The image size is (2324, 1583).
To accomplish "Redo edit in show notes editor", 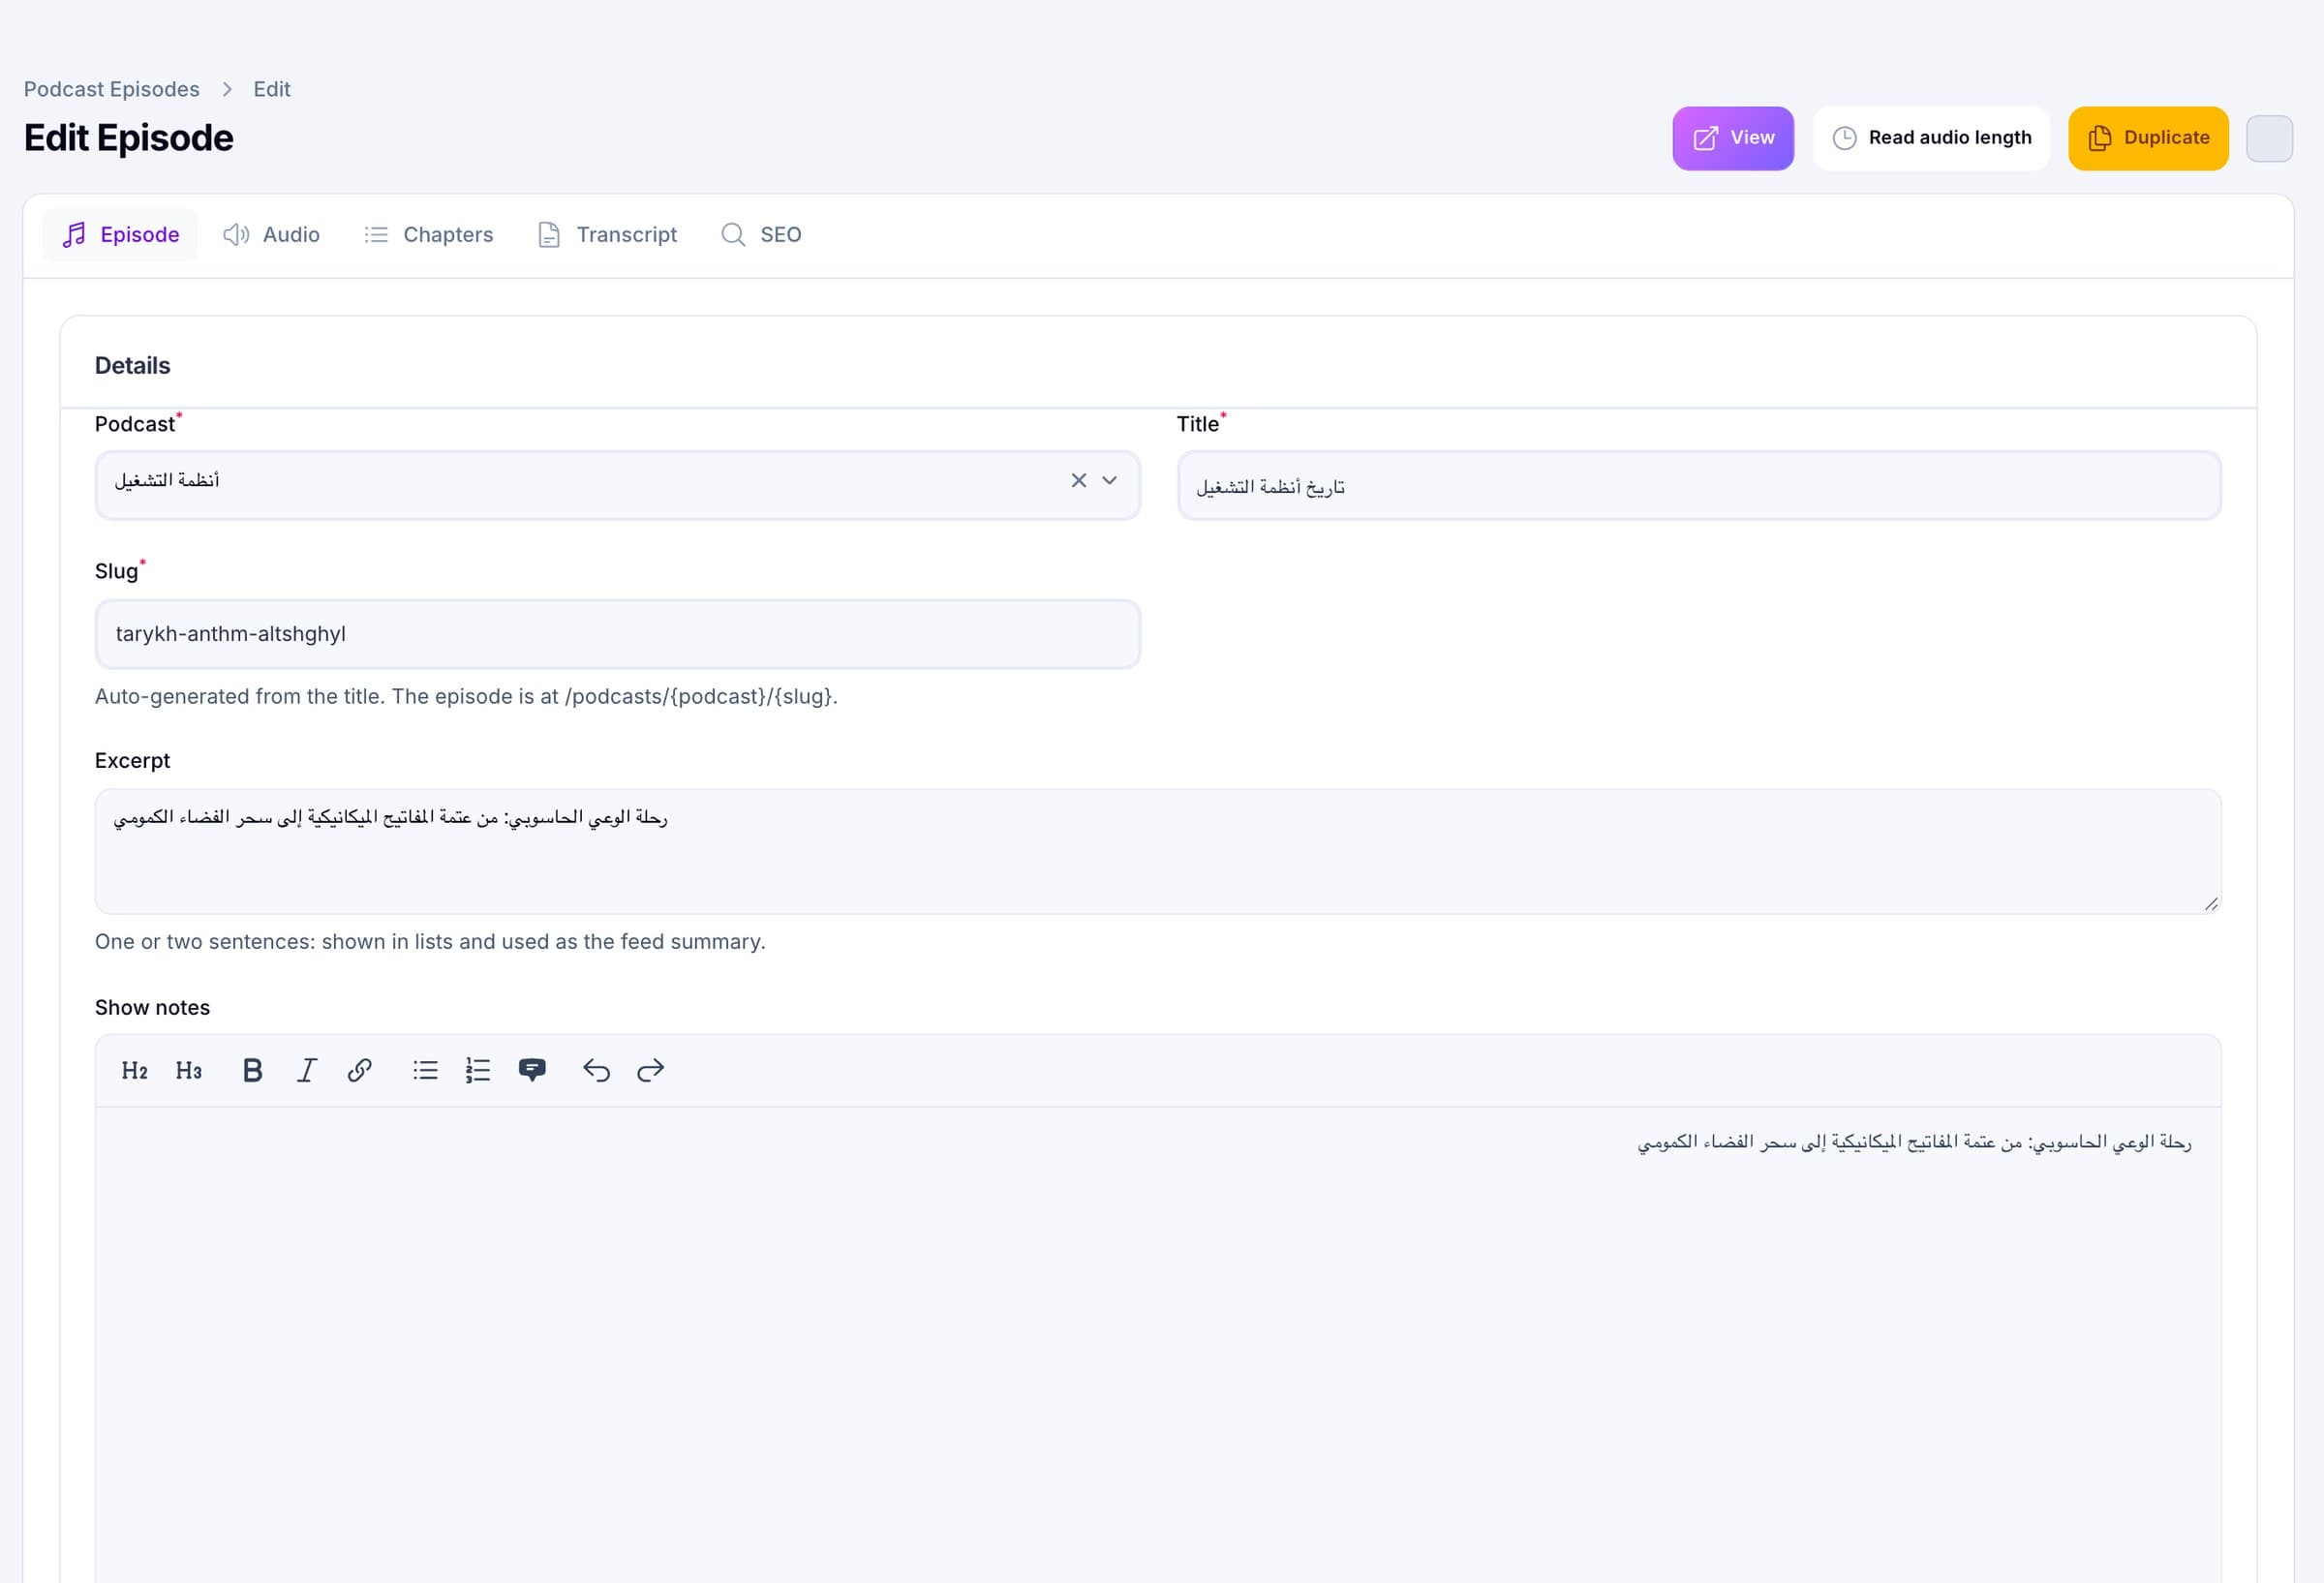I will coord(651,1070).
